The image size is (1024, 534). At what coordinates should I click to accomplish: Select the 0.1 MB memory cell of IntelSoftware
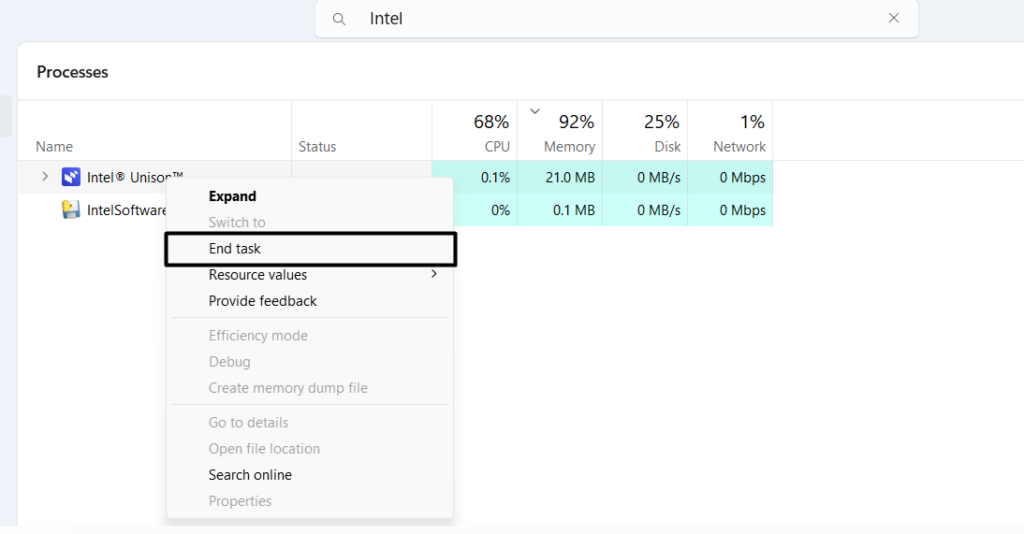[x=573, y=210]
